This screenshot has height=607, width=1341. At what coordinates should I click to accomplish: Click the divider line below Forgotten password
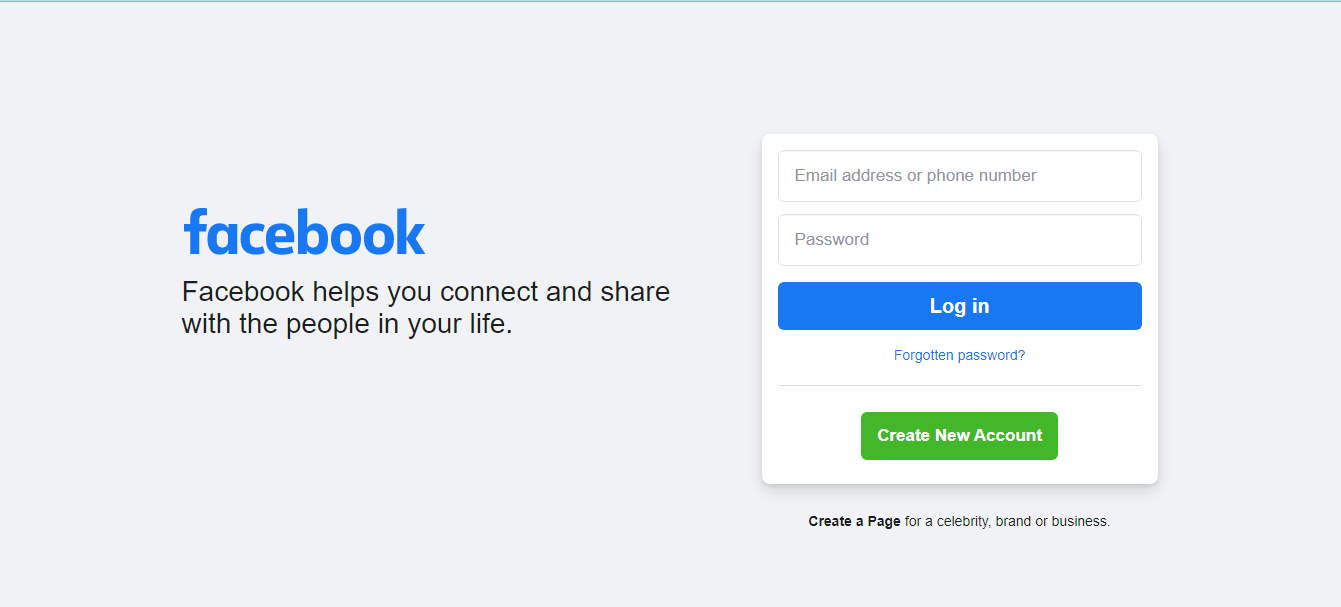coord(960,385)
